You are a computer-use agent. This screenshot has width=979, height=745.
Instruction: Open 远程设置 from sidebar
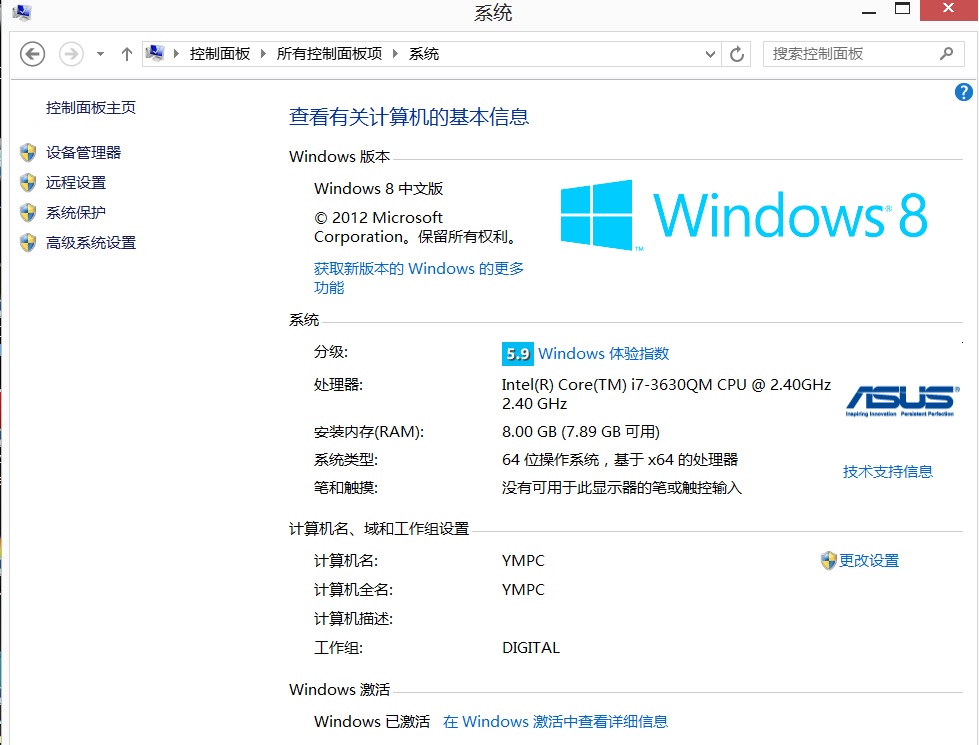click(76, 182)
